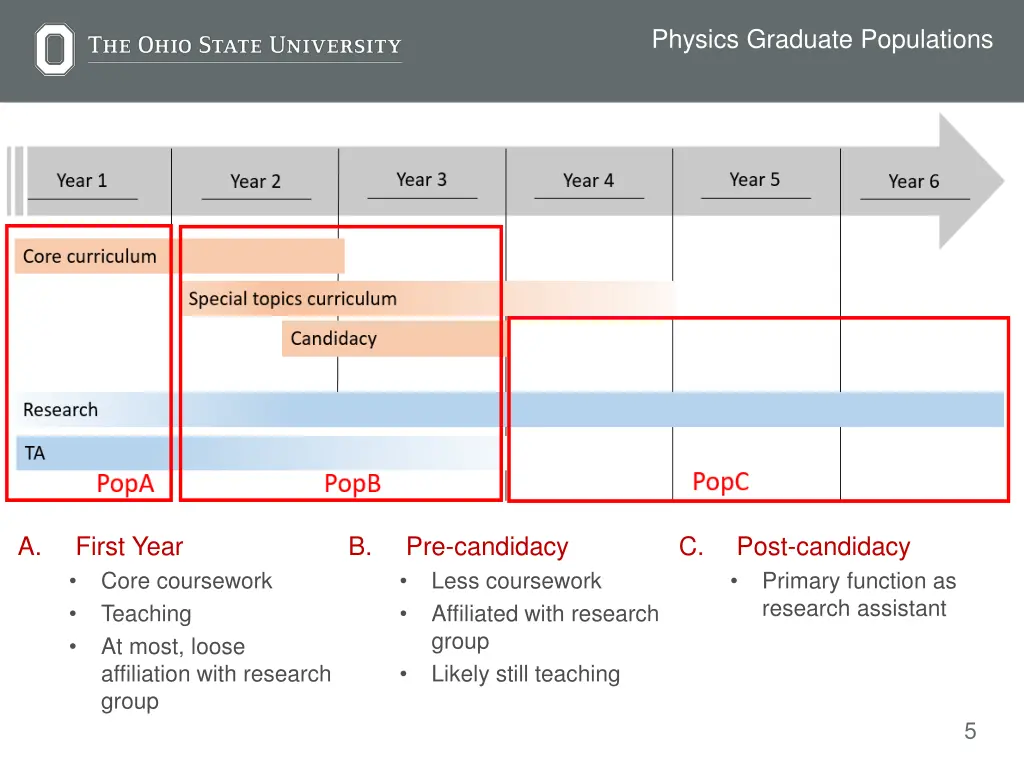Select 'Primary function as research assistant' bullet
The height and width of the screenshot is (768, 1024).
tap(859, 594)
